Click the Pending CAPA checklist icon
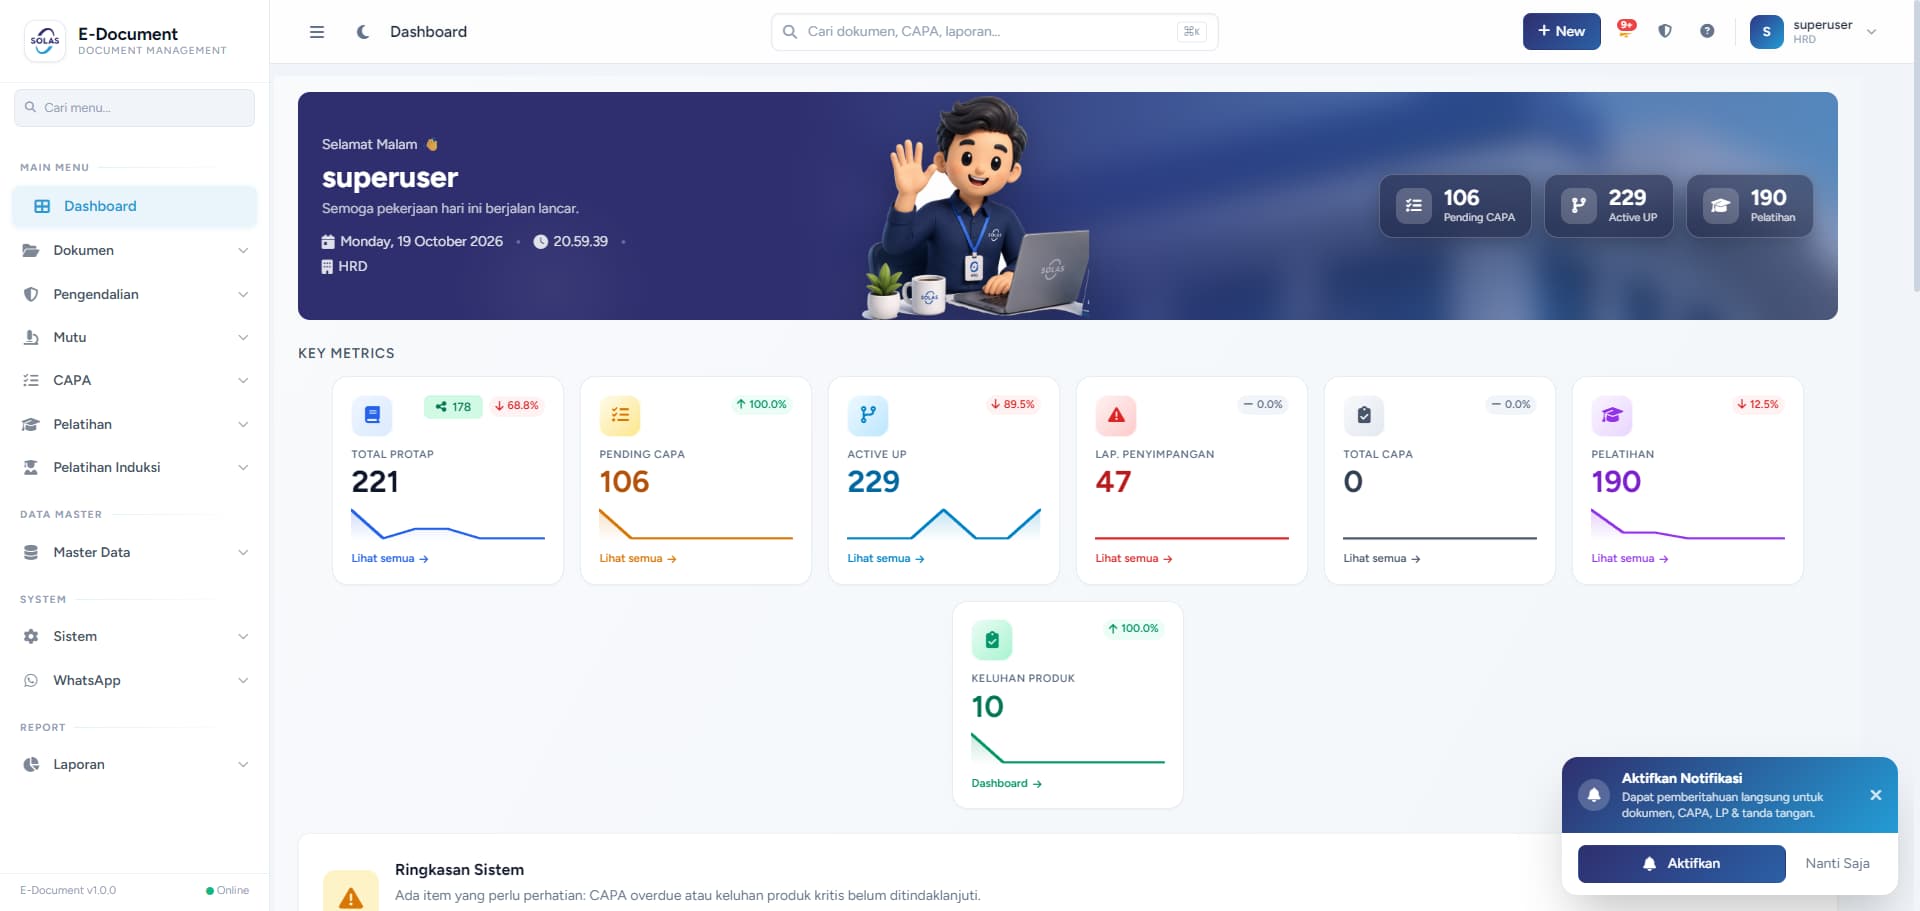Screen dimensions: 1920x911 click(x=620, y=415)
